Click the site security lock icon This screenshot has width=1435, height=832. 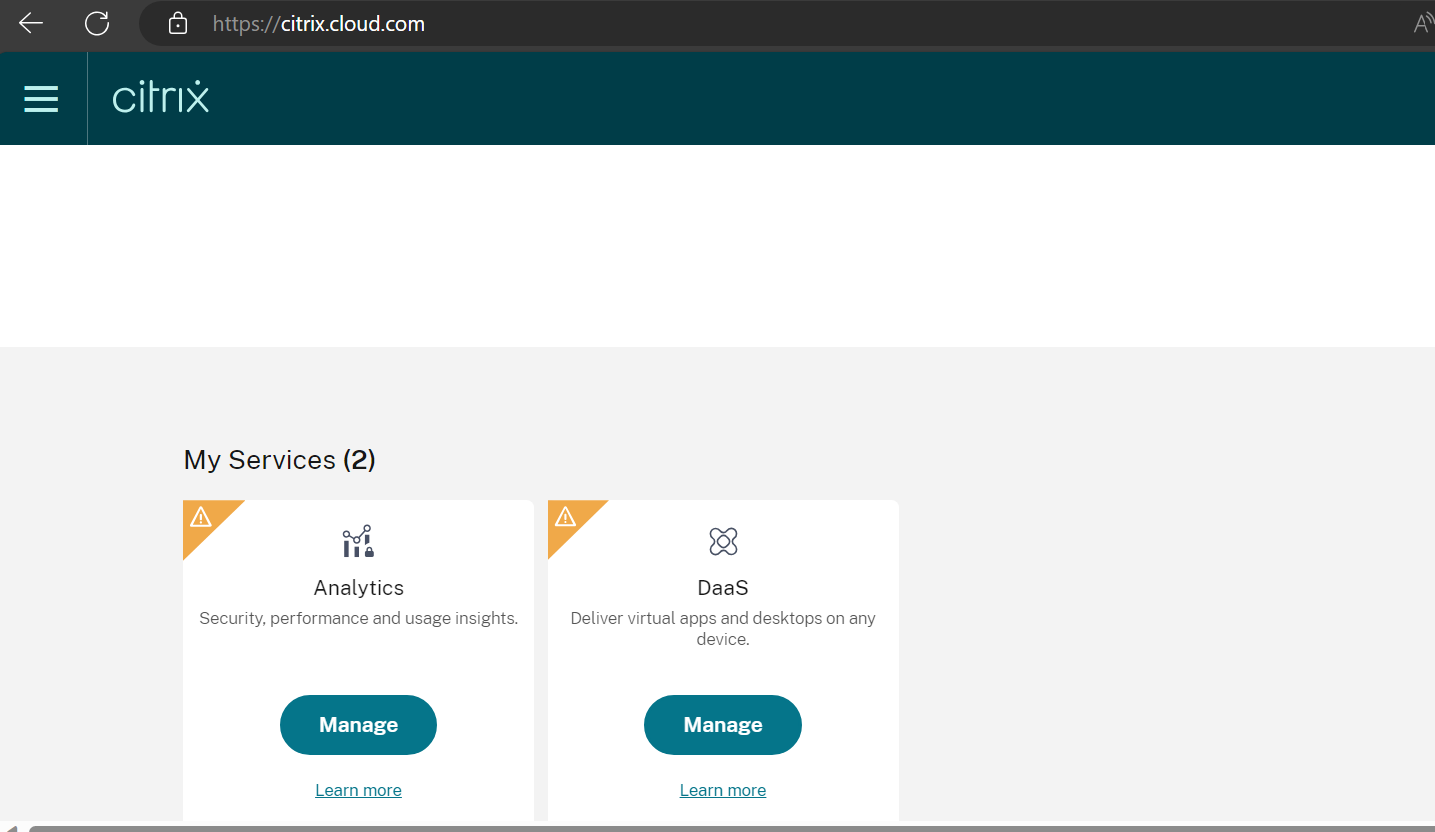[x=176, y=23]
